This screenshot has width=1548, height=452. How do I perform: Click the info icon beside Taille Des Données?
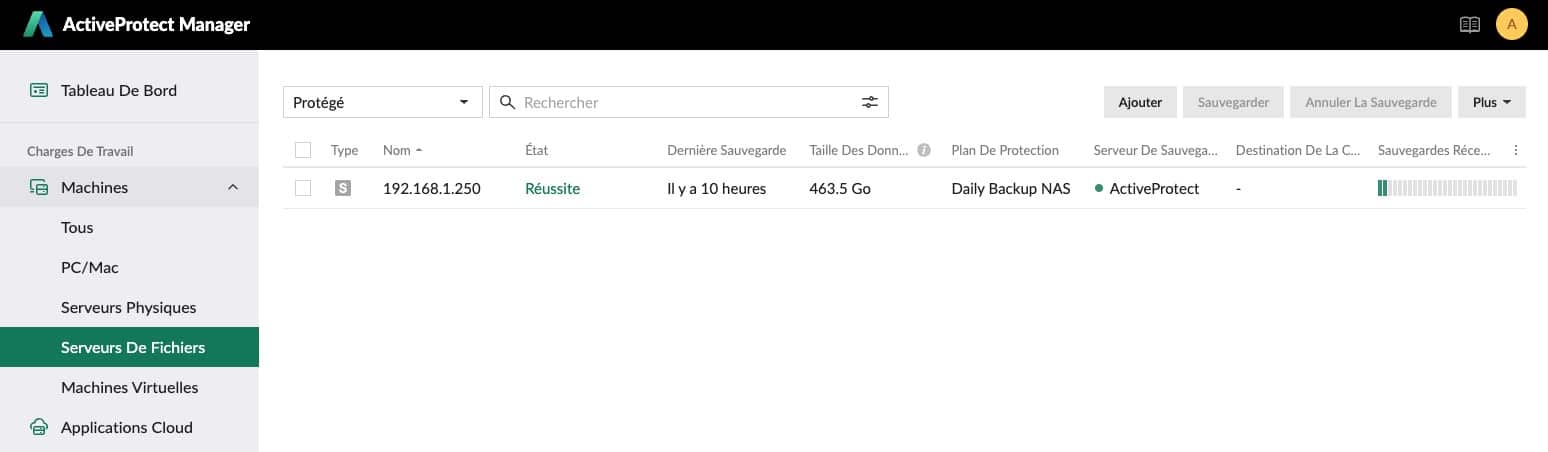(x=924, y=150)
